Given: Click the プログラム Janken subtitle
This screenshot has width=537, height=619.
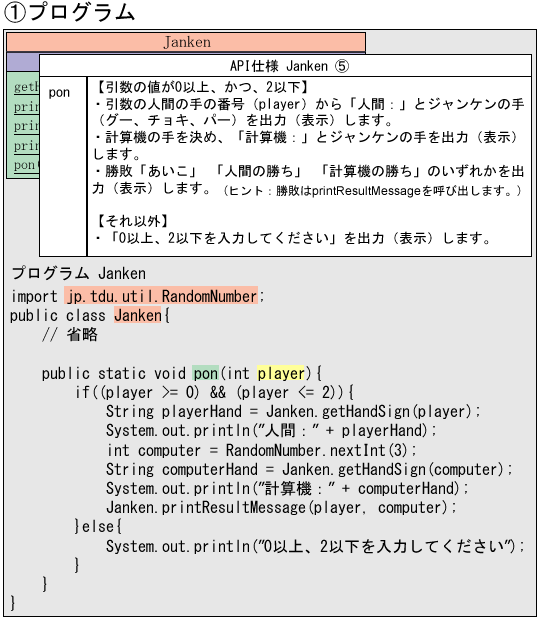Looking at the screenshot, I should click(79, 273).
